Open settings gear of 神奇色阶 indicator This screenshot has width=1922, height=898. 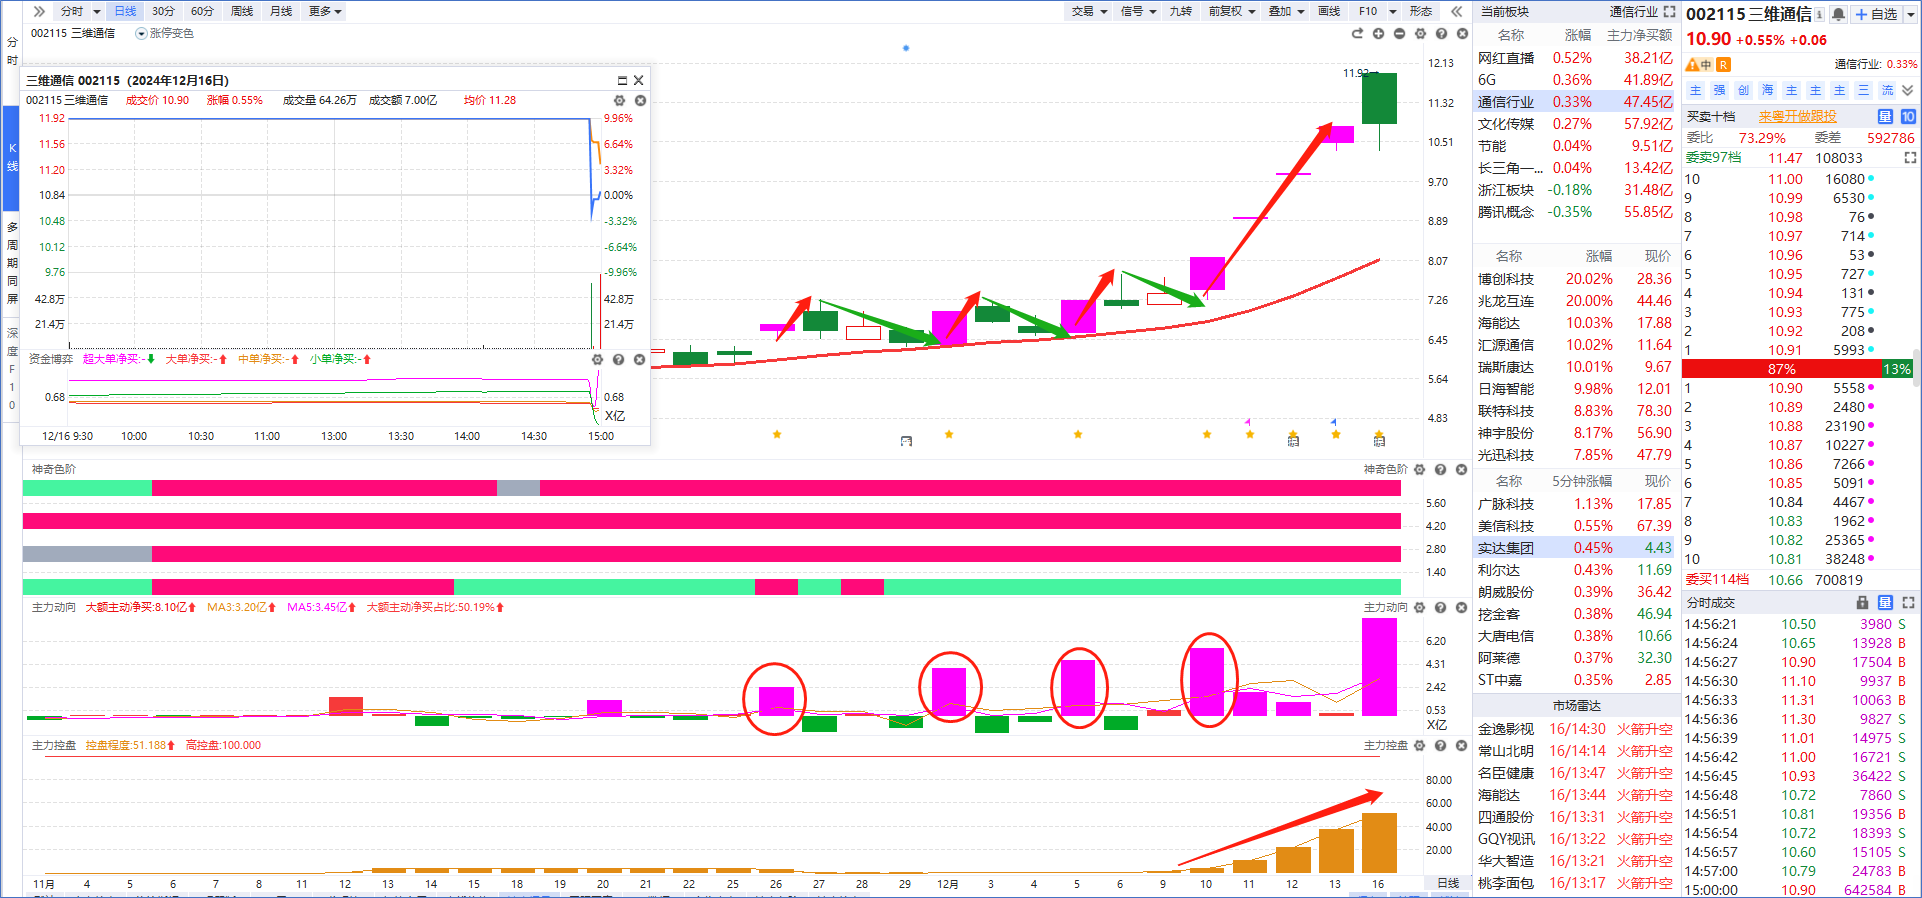point(1419,469)
